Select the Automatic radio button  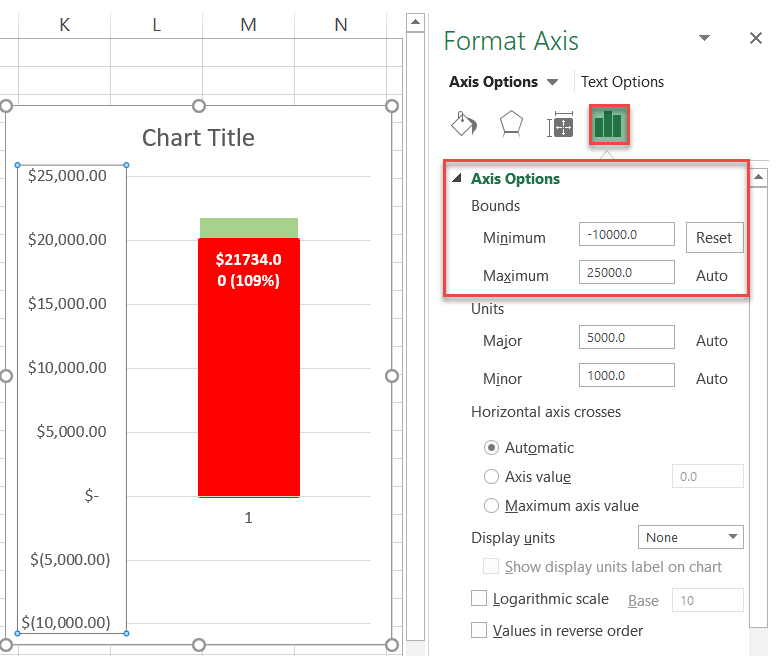(x=491, y=448)
